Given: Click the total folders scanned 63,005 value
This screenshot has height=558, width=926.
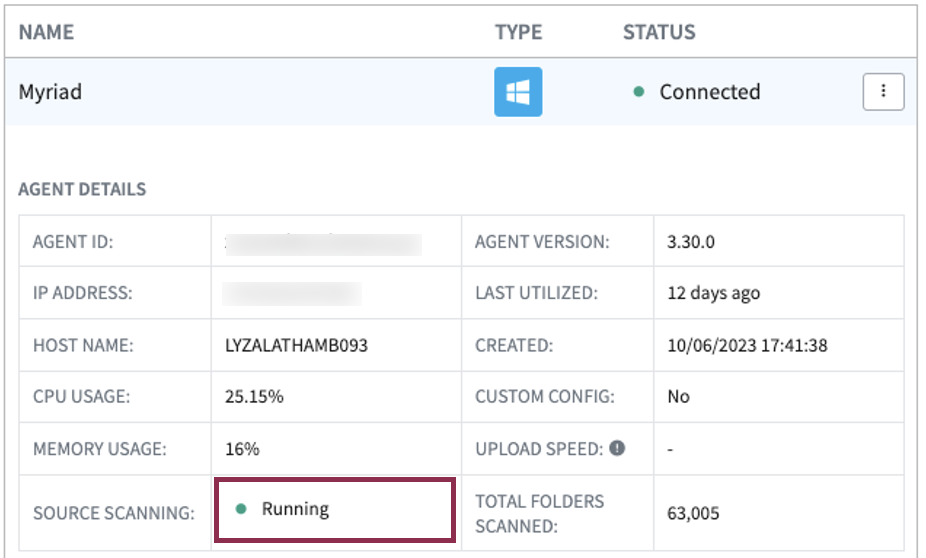Looking at the screenshot, I should coord(693,514).
